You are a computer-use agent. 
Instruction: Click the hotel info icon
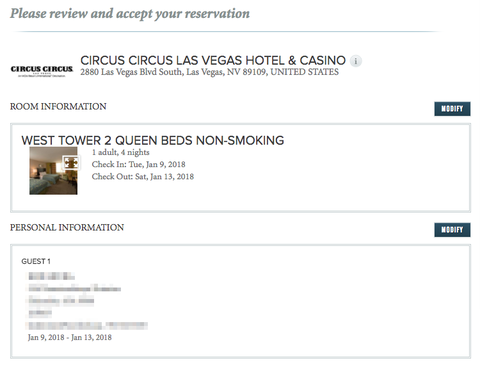pyautogui.click(x=356, y=61)
